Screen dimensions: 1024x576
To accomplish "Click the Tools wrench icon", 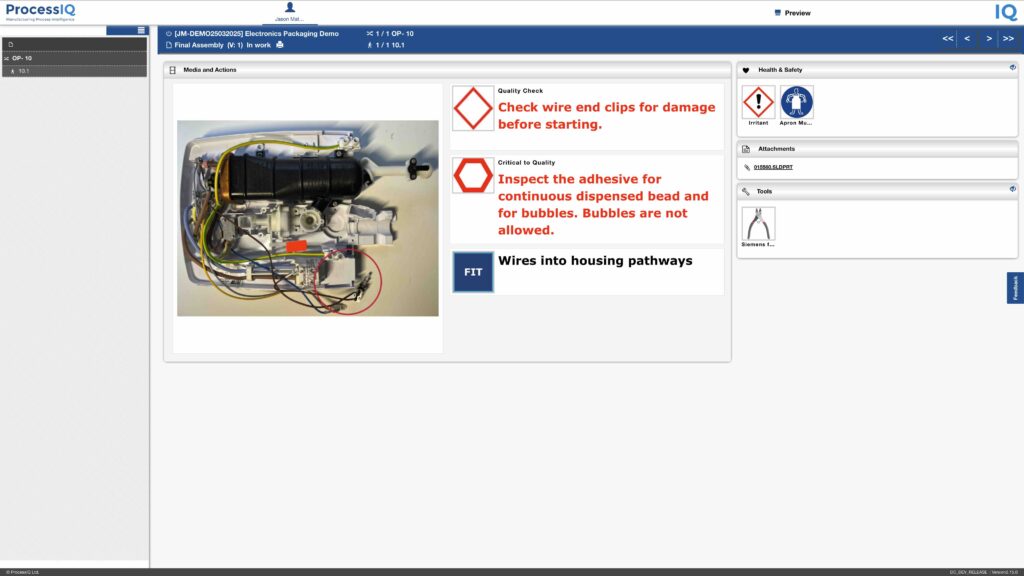I will pos(746,191).
